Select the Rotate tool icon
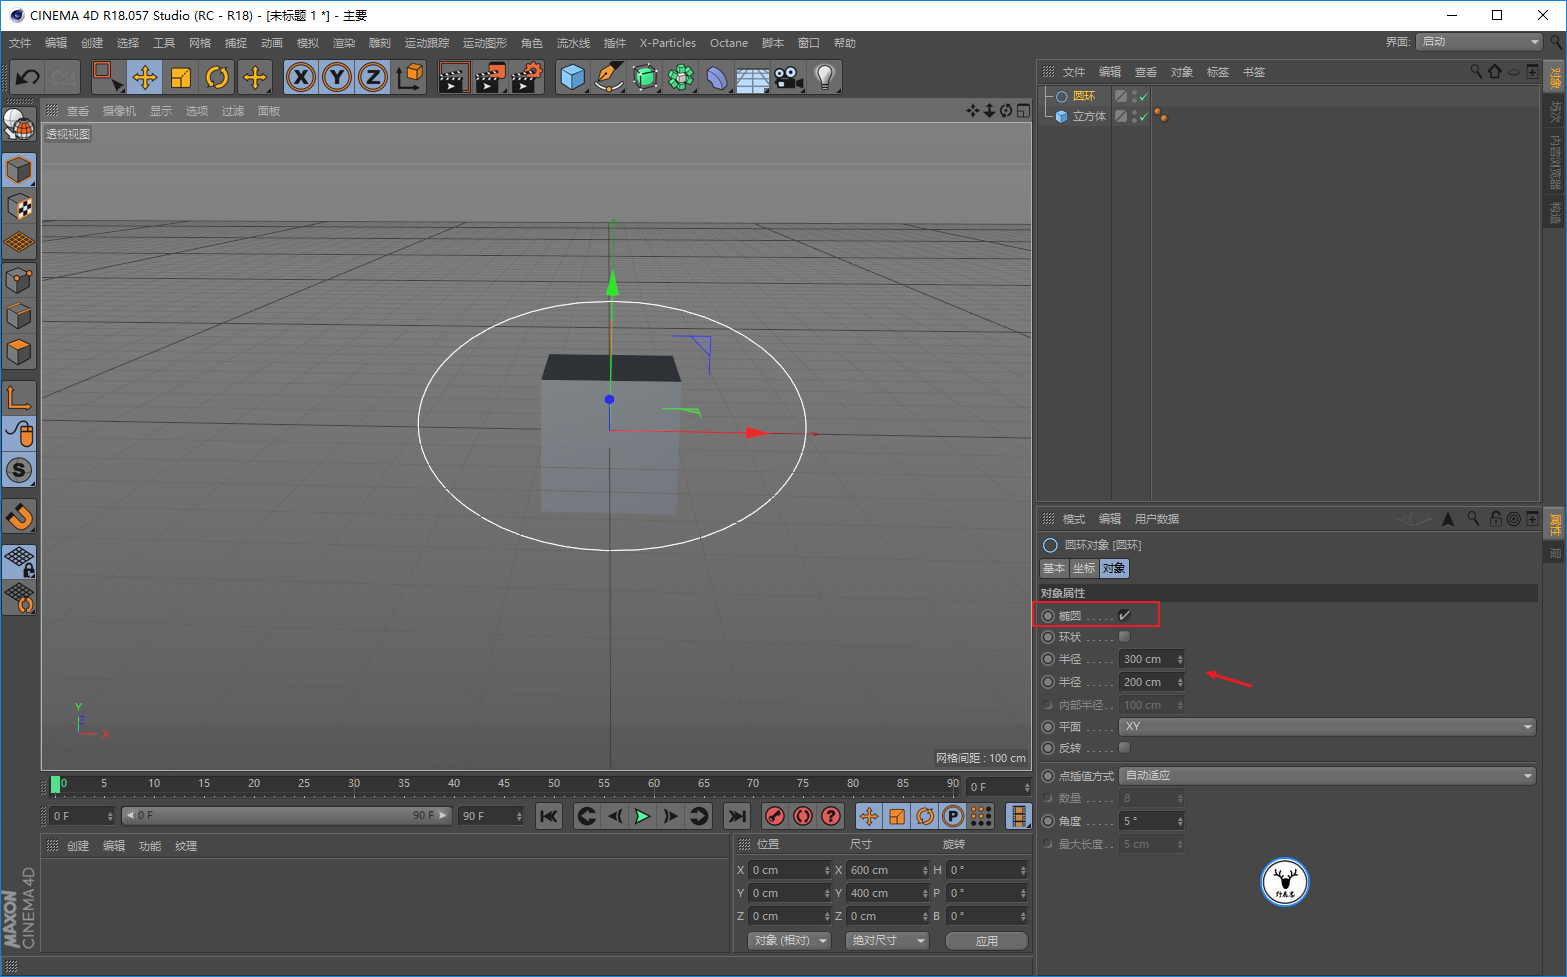The image size is (1567, 977). 217,77
